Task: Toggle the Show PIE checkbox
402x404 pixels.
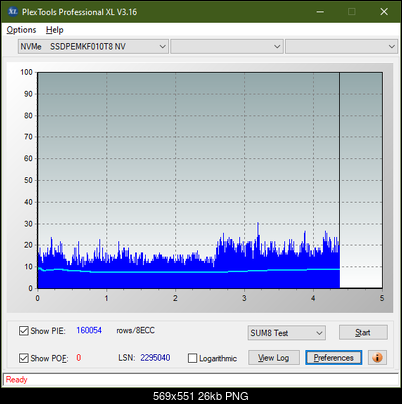Action: pyautogui.click(x=24, y=331)
